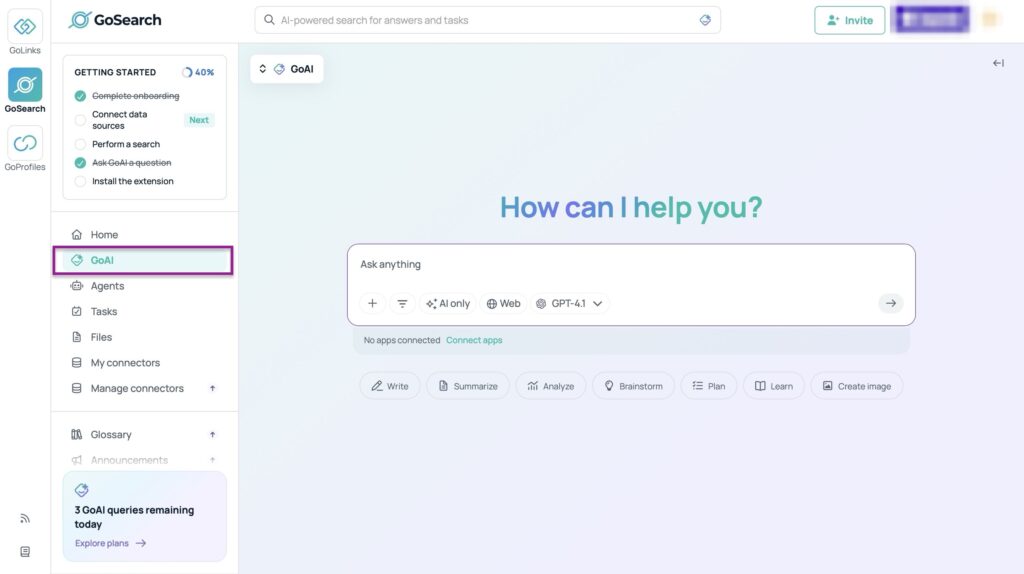Choose the Create image suggestion chip
The image size is (1024, 574).
857,386
